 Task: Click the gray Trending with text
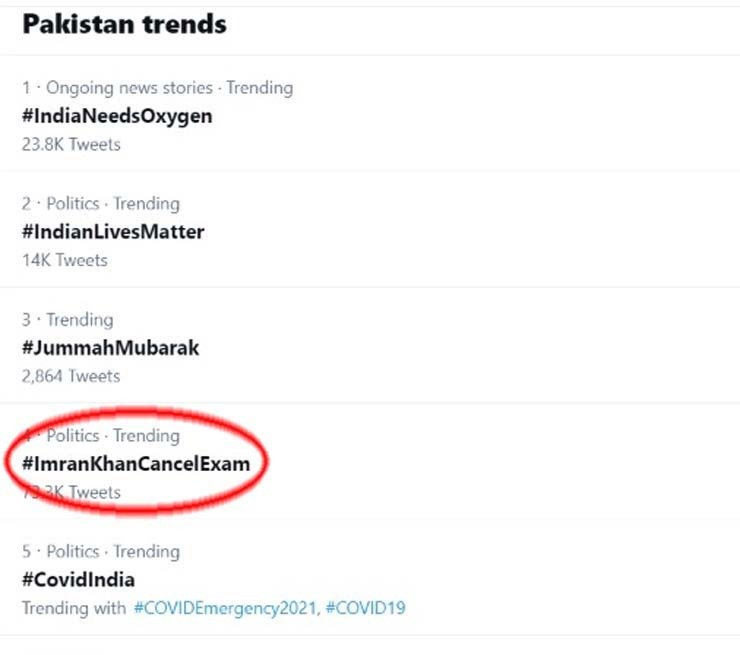[73, 608]
